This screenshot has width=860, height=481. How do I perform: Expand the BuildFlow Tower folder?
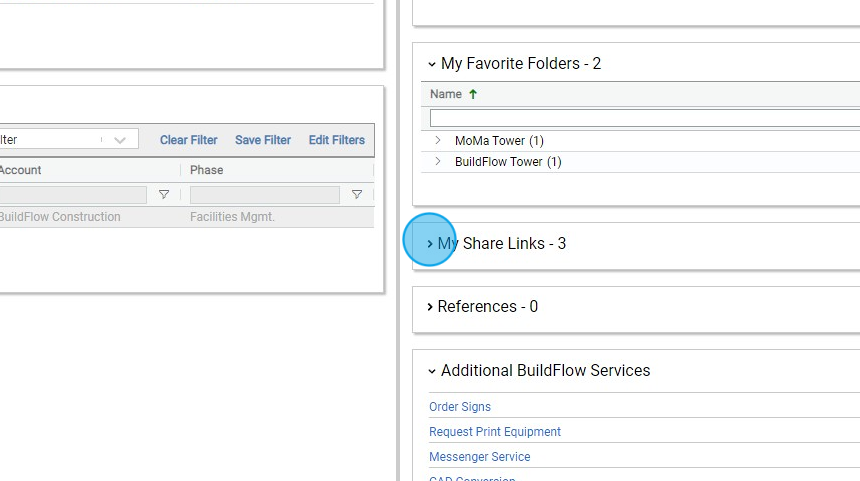438,161
